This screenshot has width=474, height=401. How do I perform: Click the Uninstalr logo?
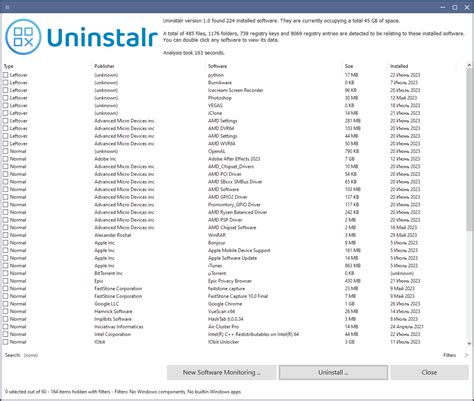(x=81, y=37)
